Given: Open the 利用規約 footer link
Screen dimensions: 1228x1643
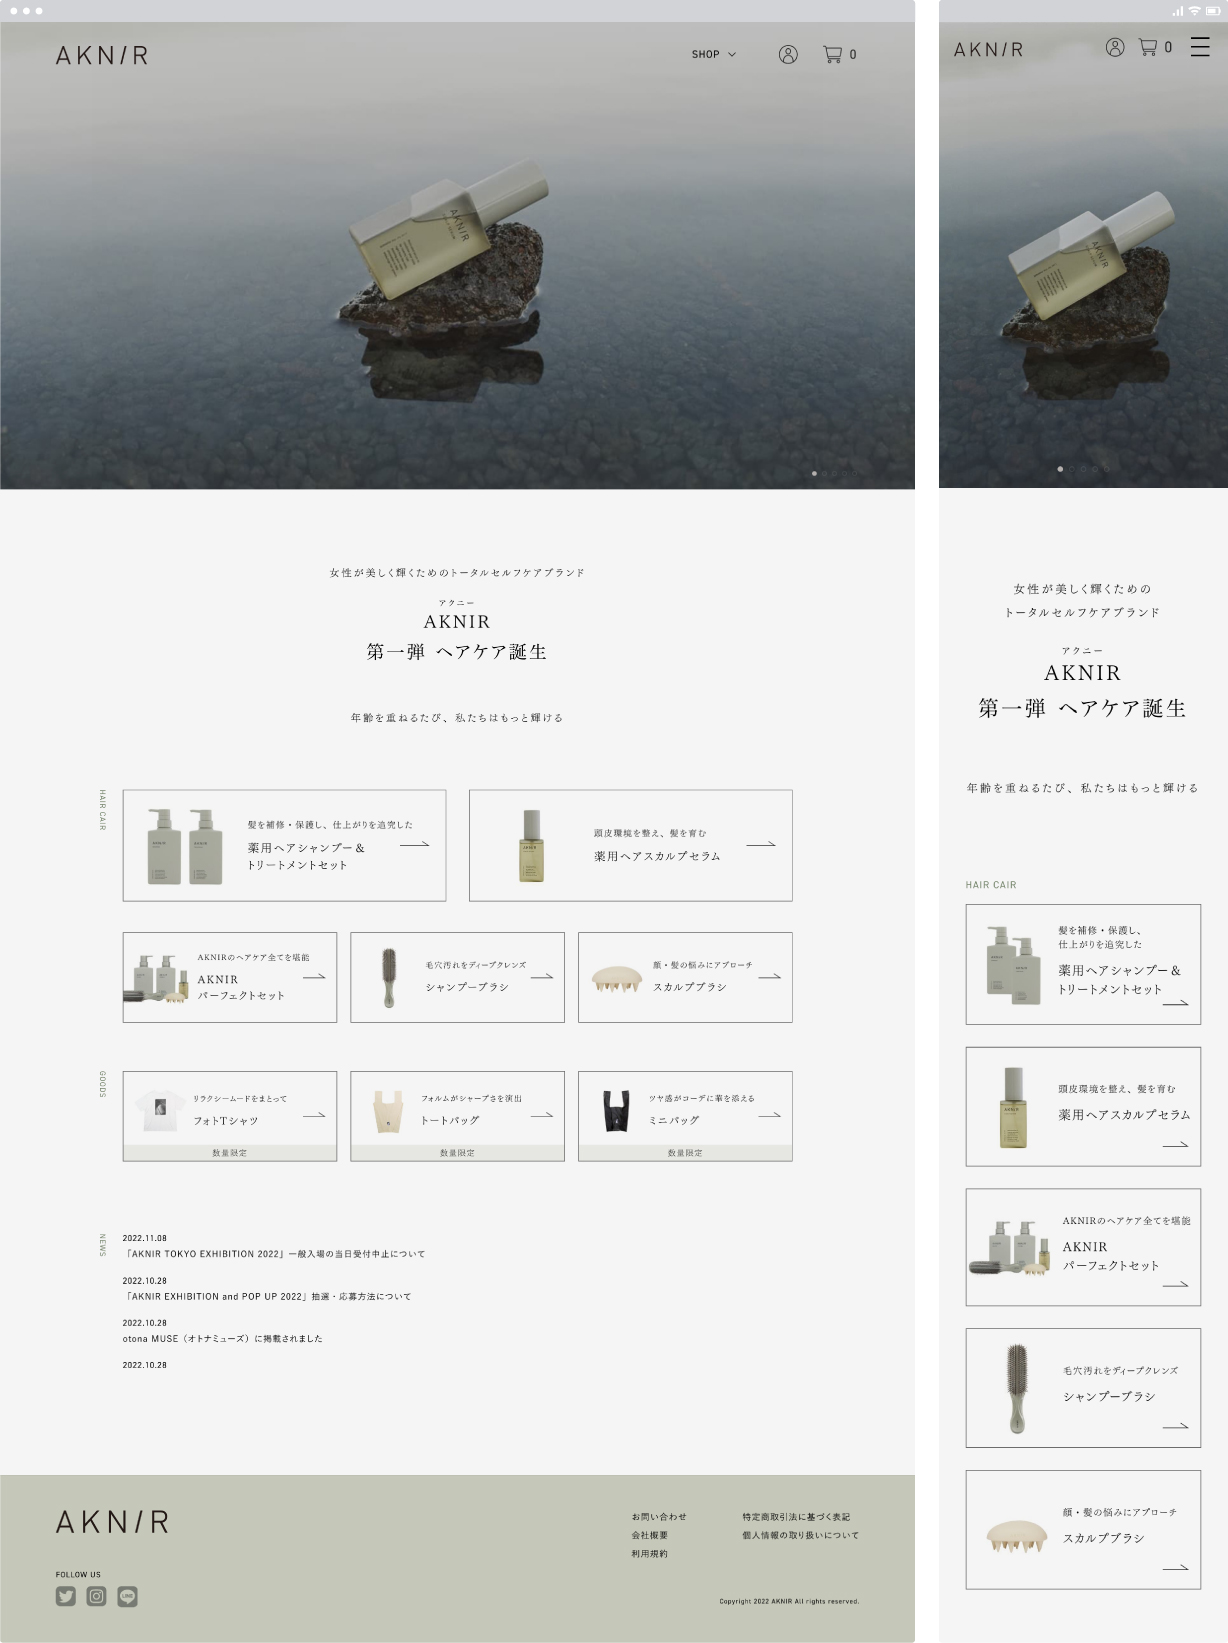Looking at the screenshot, I should pyautogui.click(x=650, y=1554).
